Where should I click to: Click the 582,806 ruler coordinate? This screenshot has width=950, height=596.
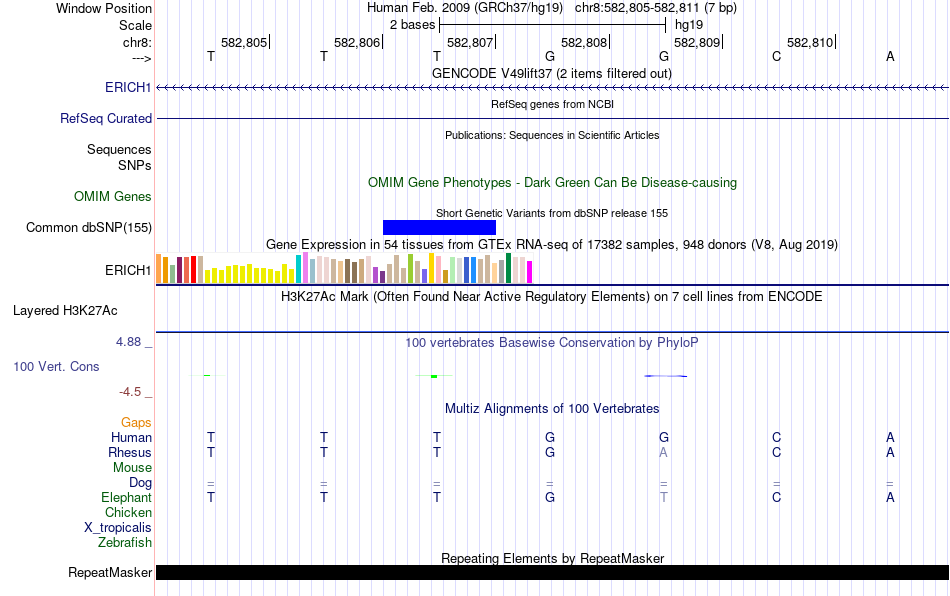point(357,42)
